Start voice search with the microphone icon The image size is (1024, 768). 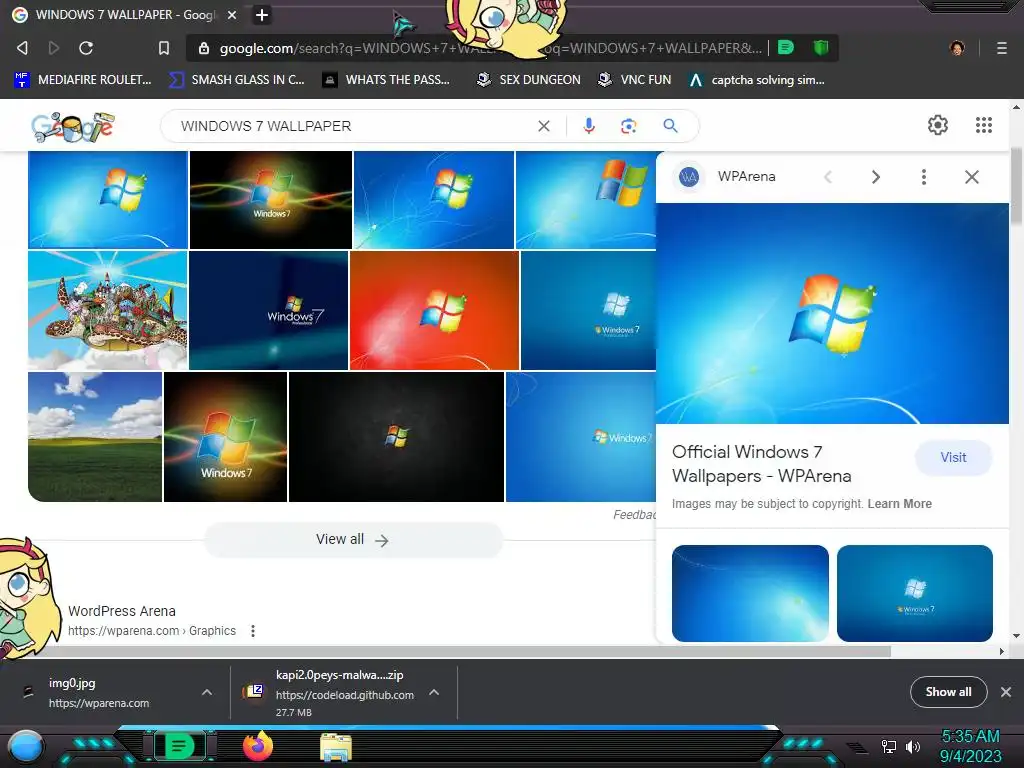point(589,126)
